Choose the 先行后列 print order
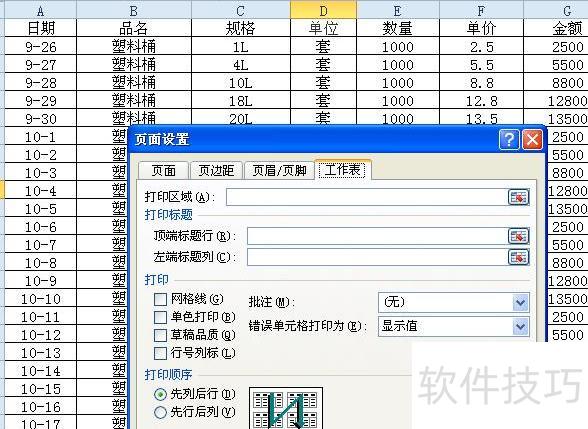 pos(160,412)
